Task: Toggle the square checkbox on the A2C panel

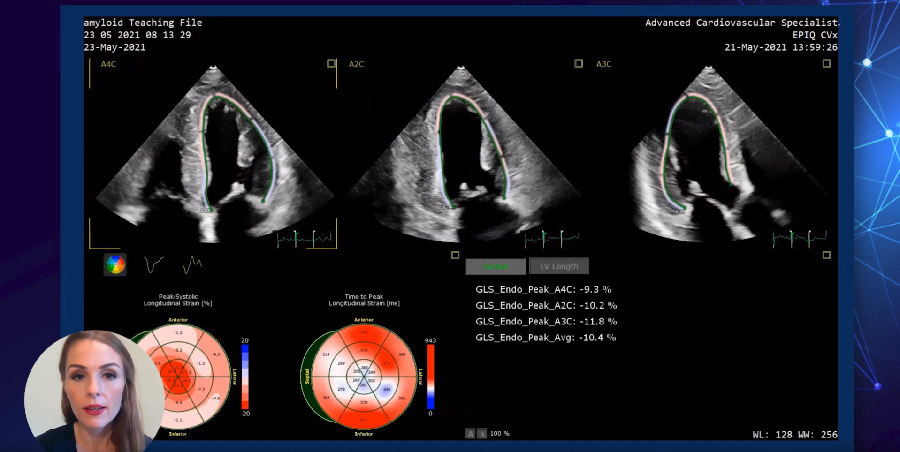Action: (x=578, y=64)
